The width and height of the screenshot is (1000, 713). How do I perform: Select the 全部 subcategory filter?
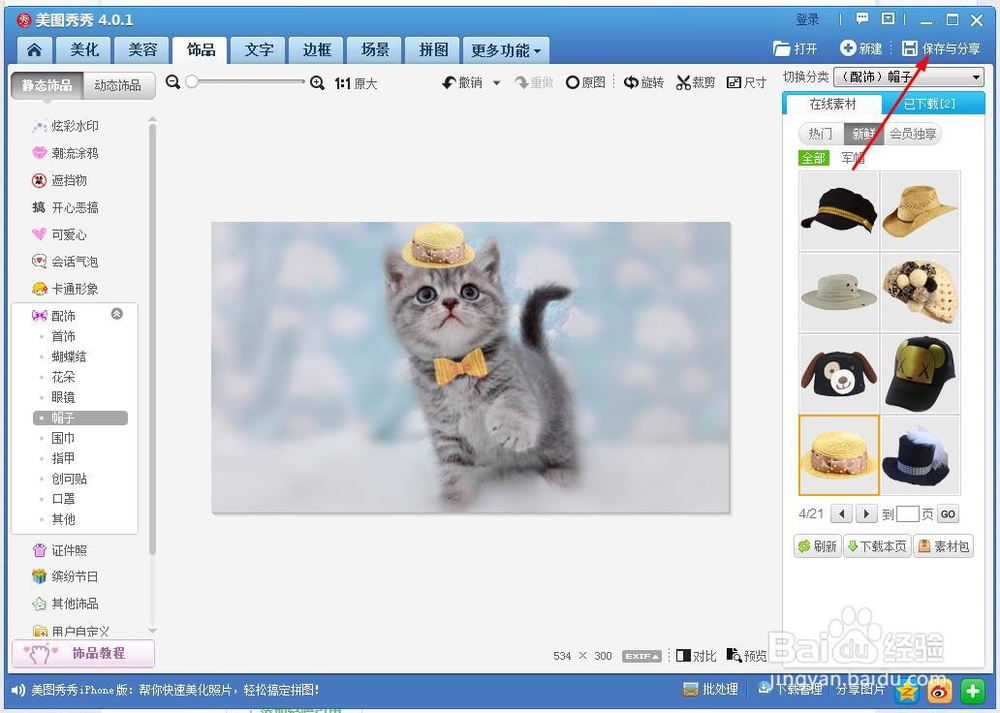tap(814, 158)
